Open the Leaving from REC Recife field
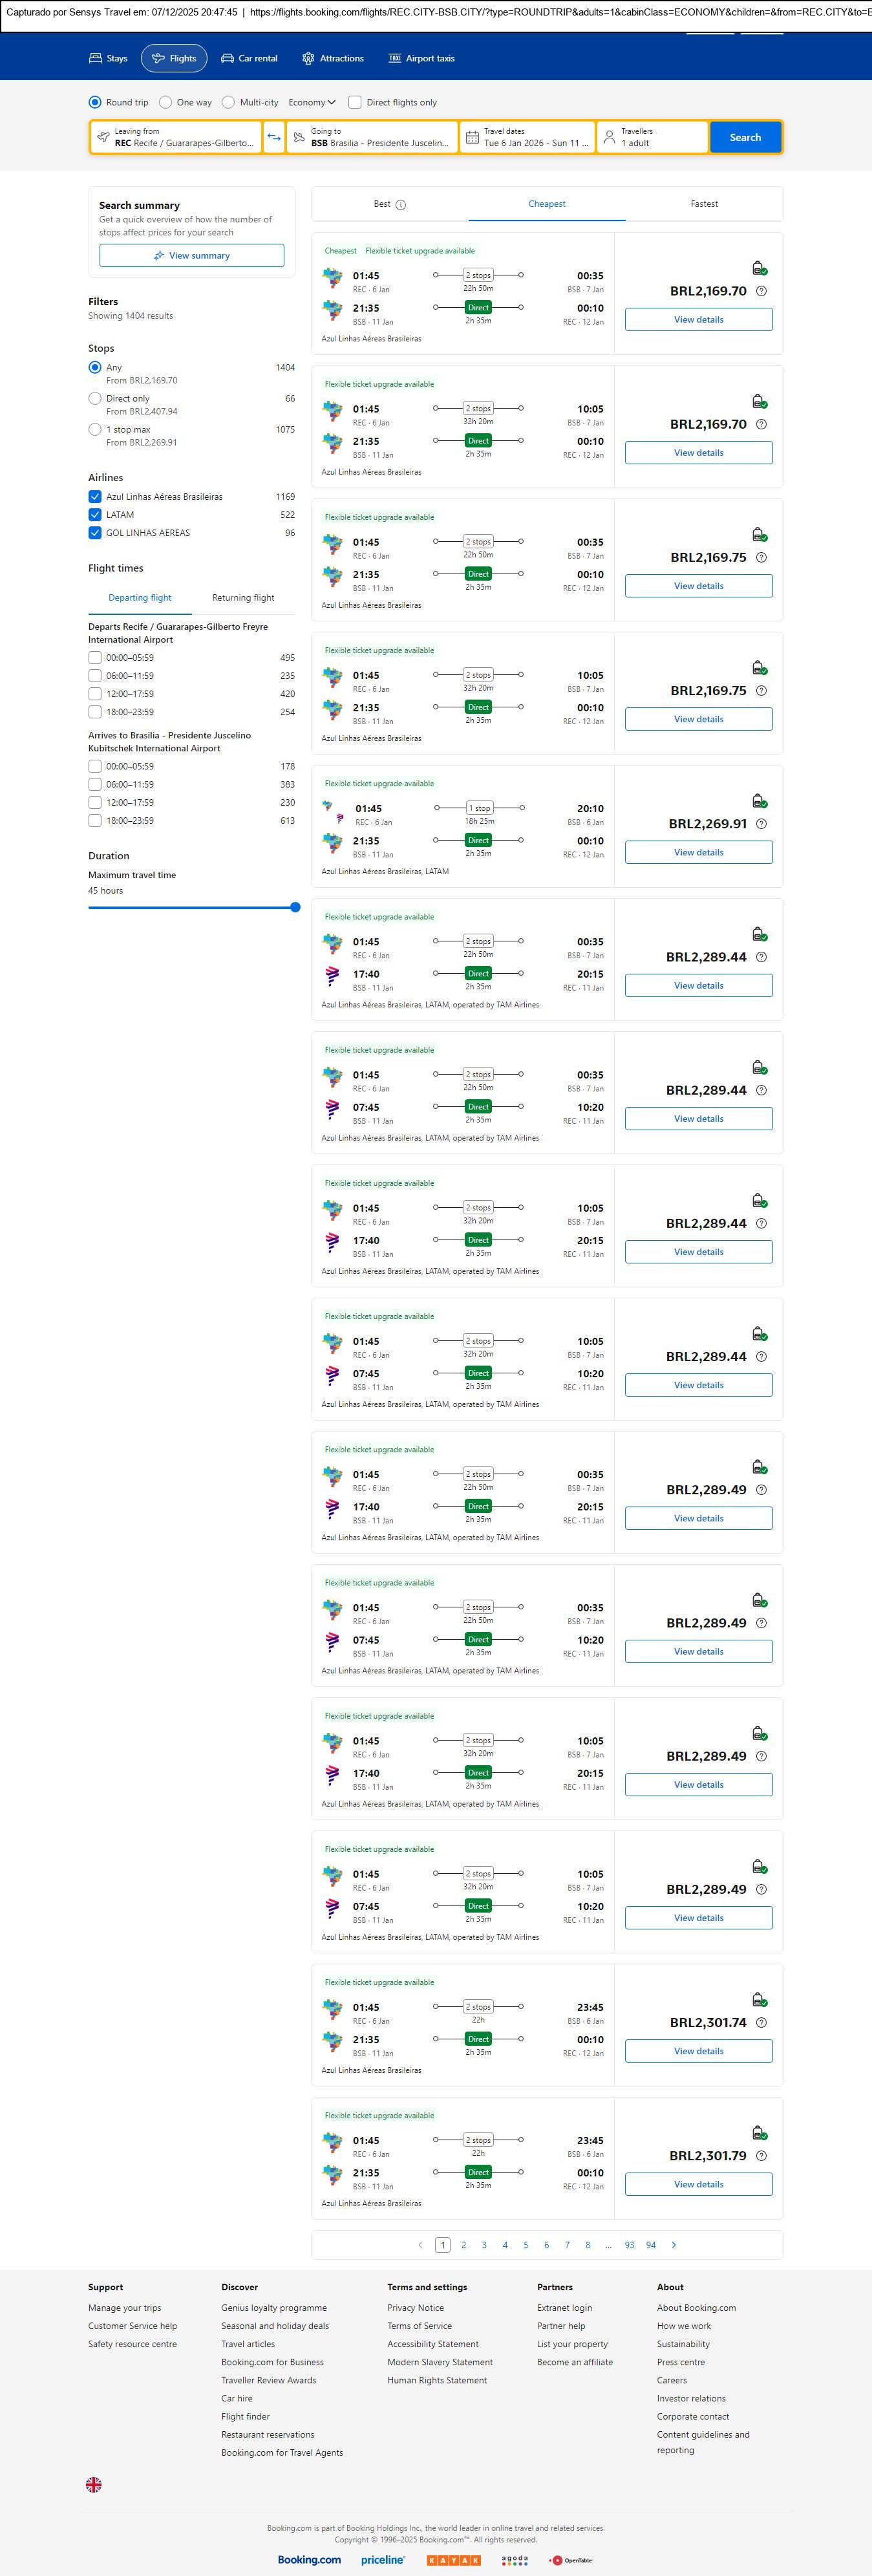 point(176,137)
